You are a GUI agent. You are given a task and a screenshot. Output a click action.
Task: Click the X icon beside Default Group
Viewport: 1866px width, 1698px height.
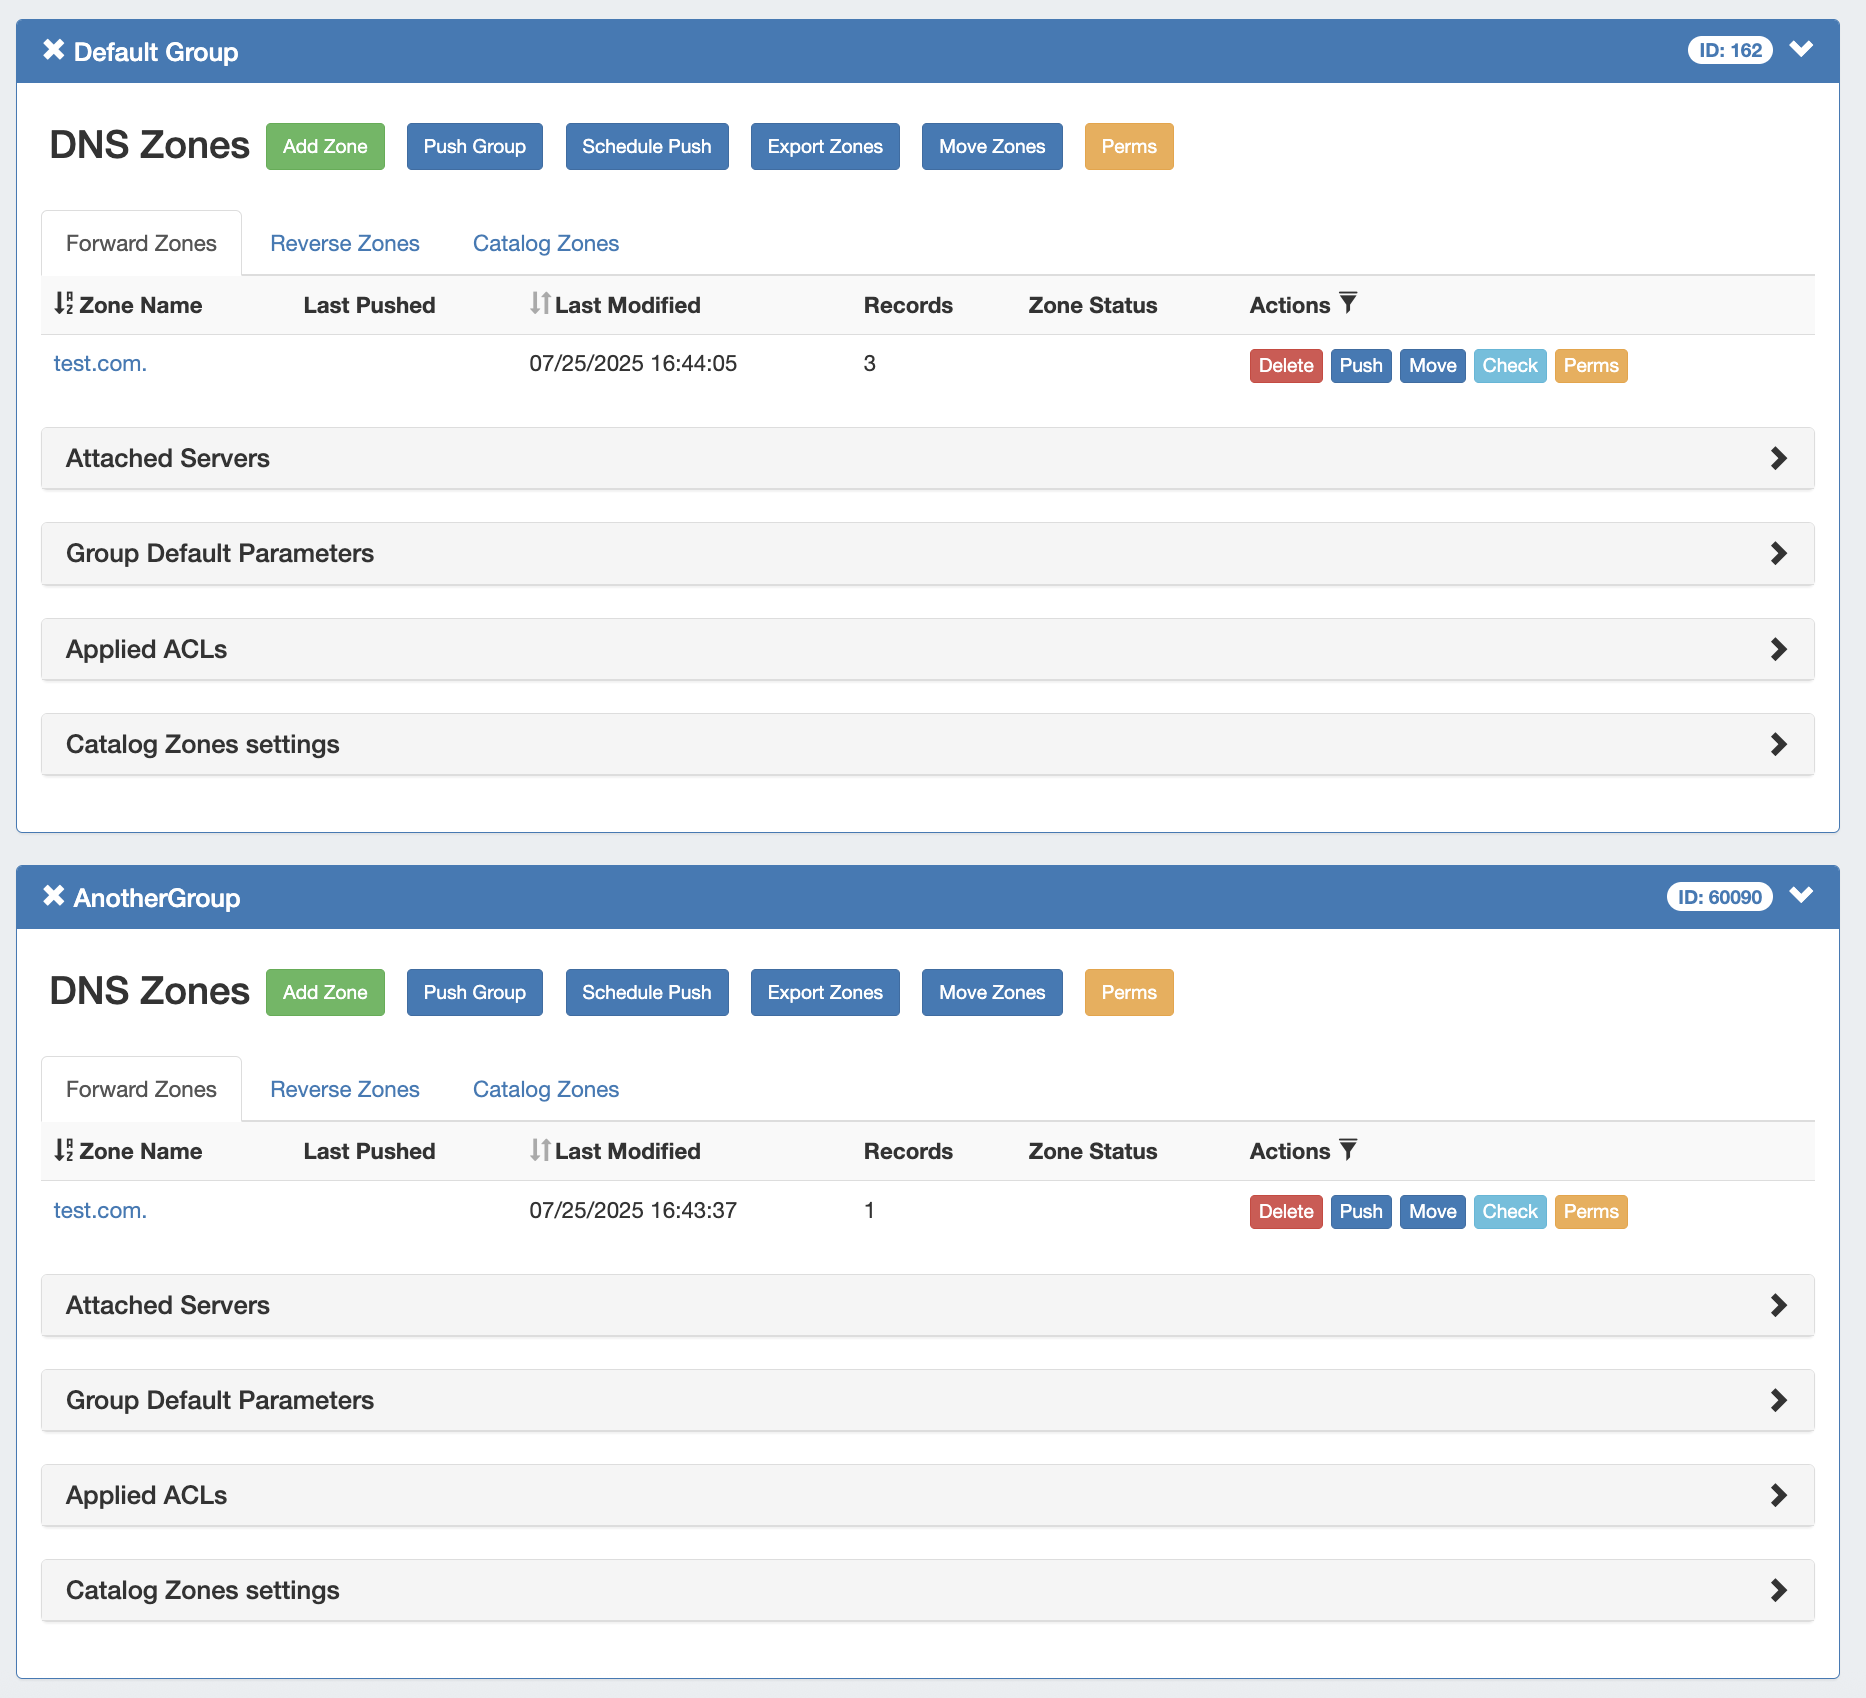(x=53, y=50)
